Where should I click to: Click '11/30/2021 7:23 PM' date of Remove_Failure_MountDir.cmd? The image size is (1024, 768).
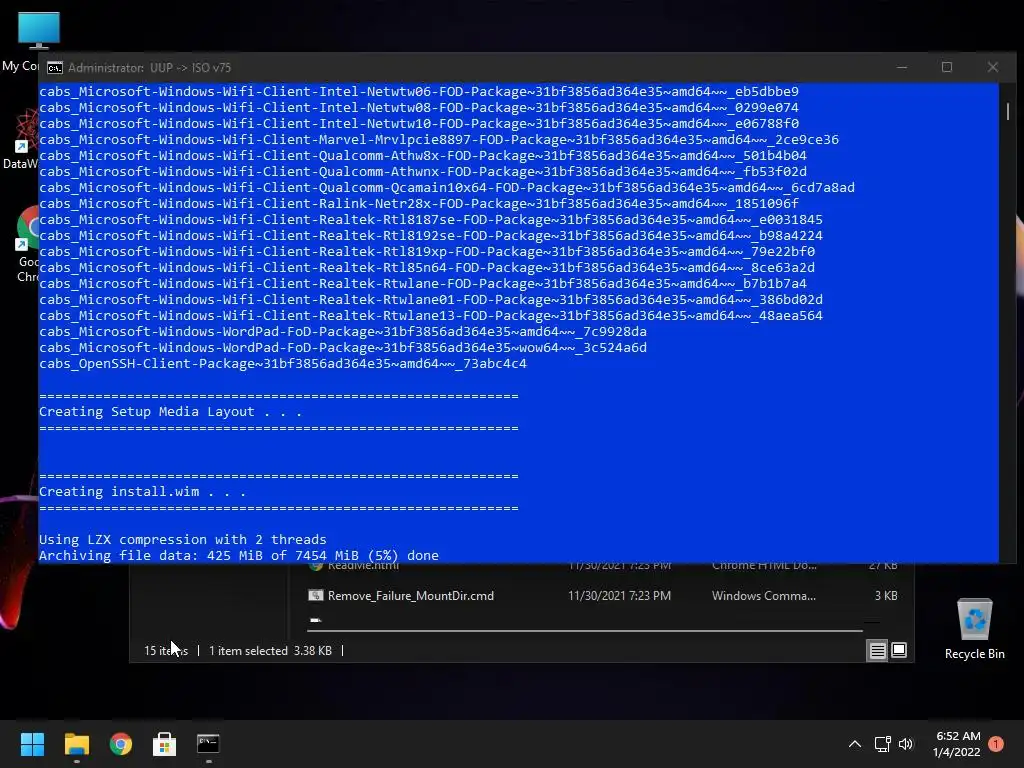coord(619,596)
